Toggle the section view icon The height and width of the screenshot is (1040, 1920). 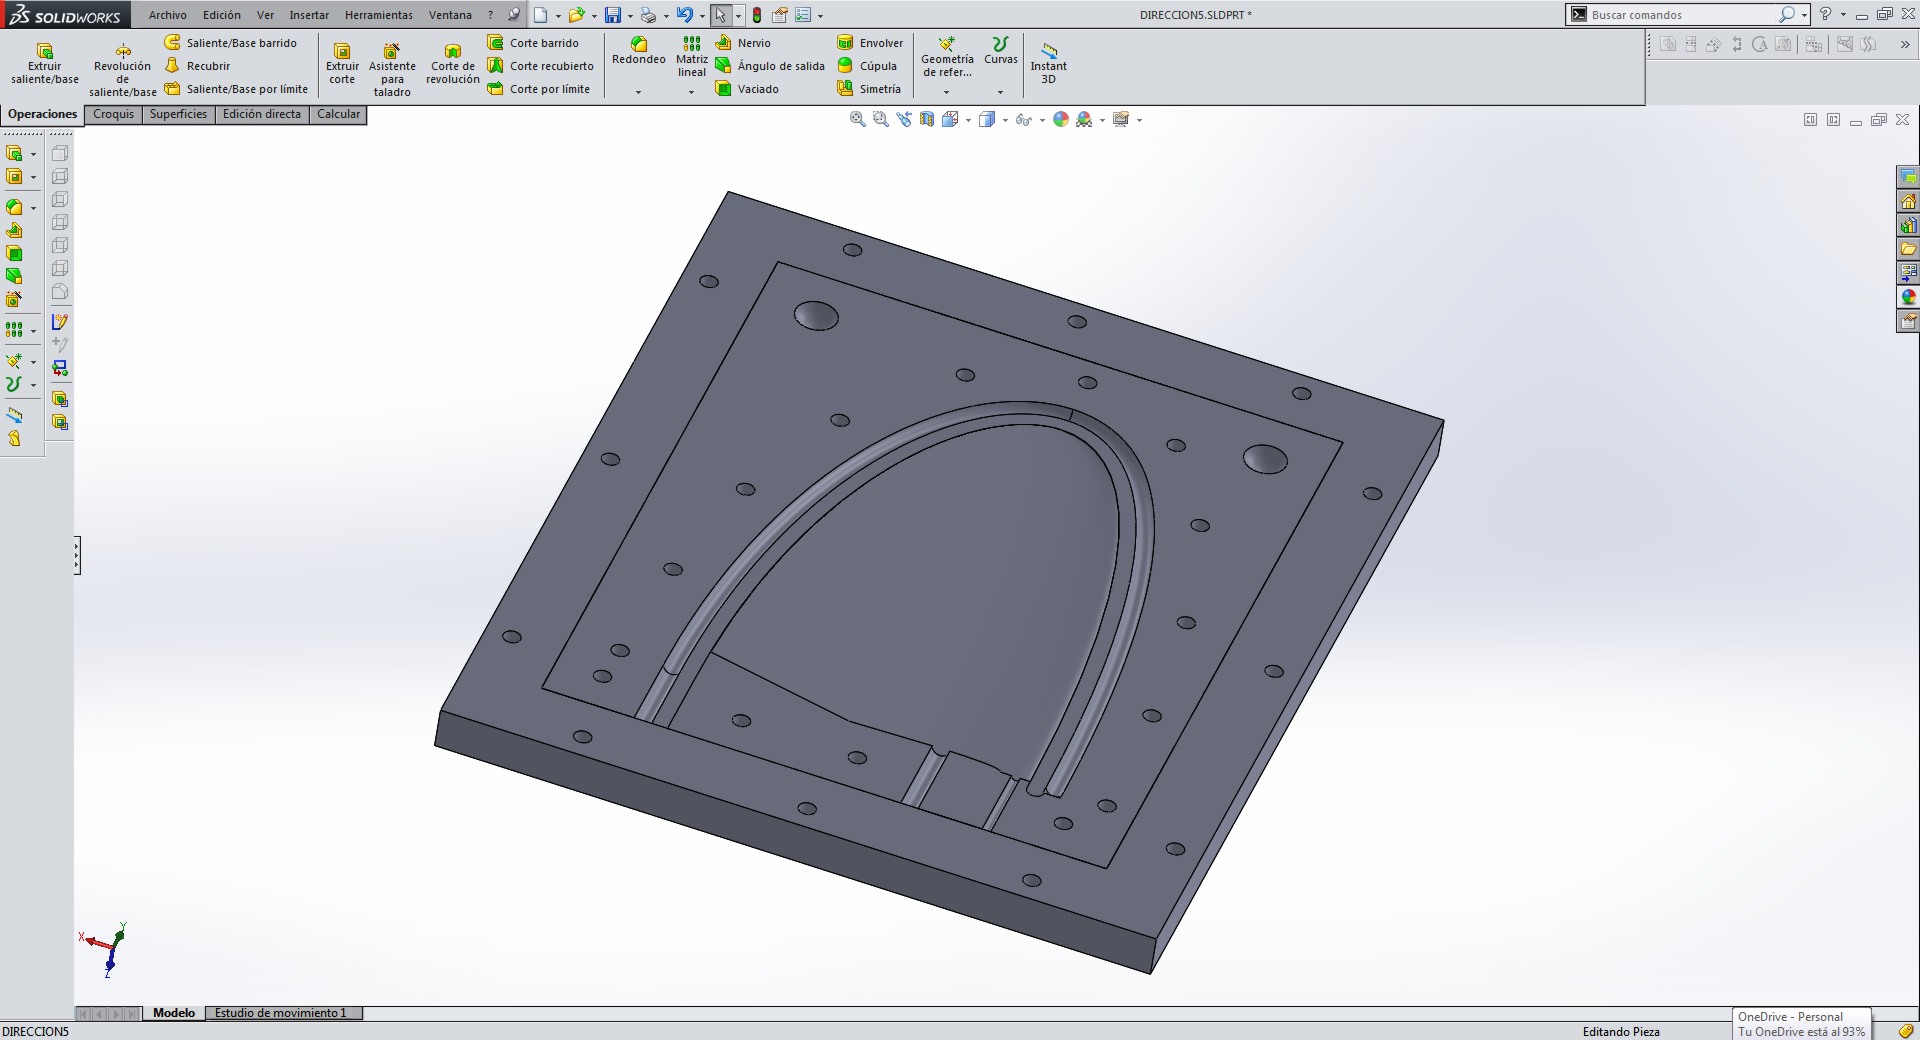927,120
